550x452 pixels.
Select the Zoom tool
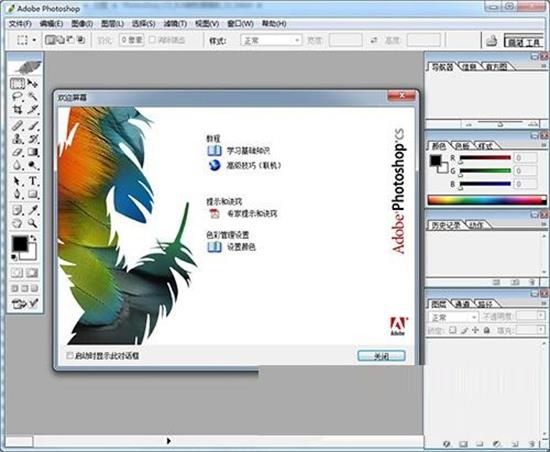(33, 223)
